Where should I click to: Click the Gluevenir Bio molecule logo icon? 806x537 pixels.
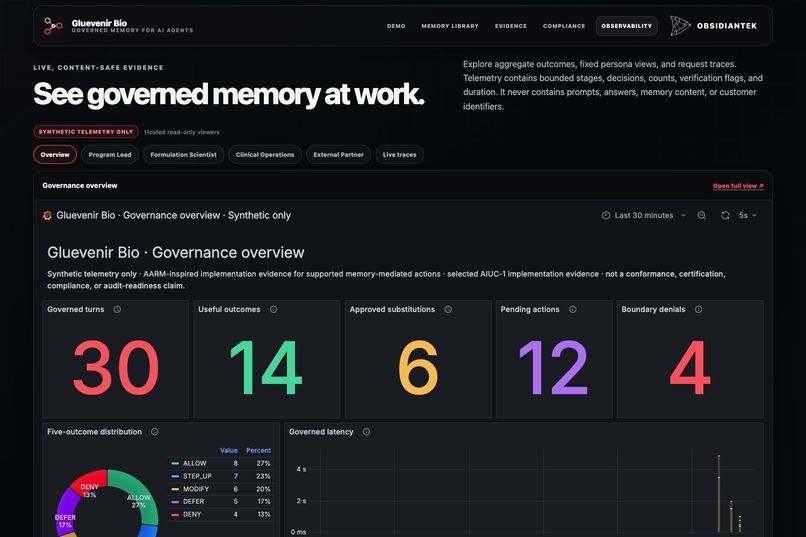52,26
